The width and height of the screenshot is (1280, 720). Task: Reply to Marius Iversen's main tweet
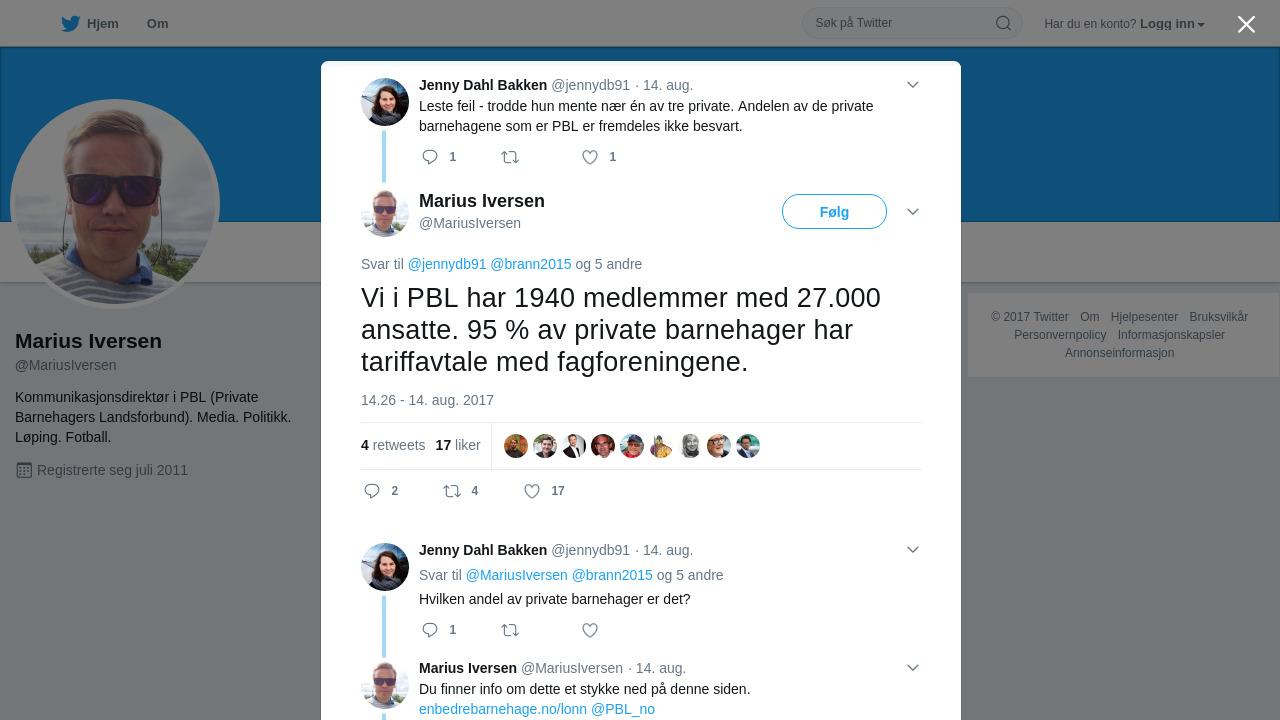(372, 491)
